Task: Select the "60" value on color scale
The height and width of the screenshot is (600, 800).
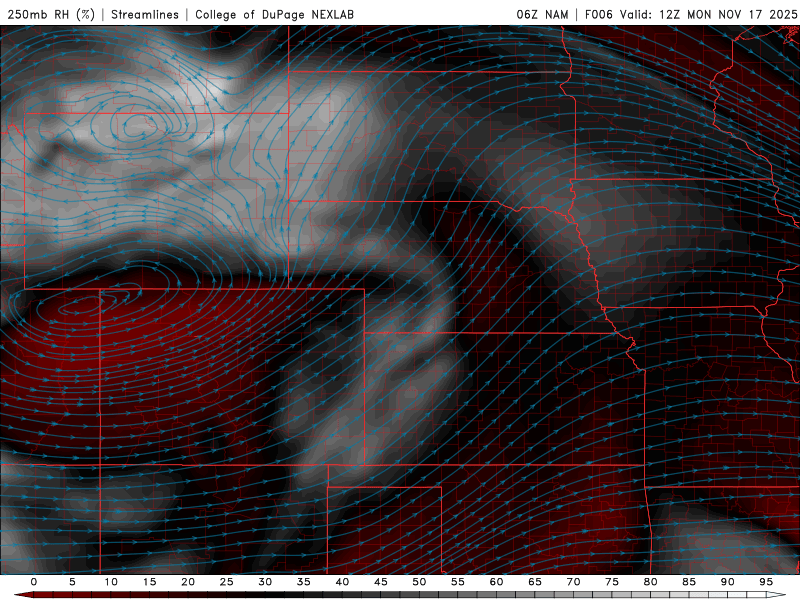Action: coord(496,582)
